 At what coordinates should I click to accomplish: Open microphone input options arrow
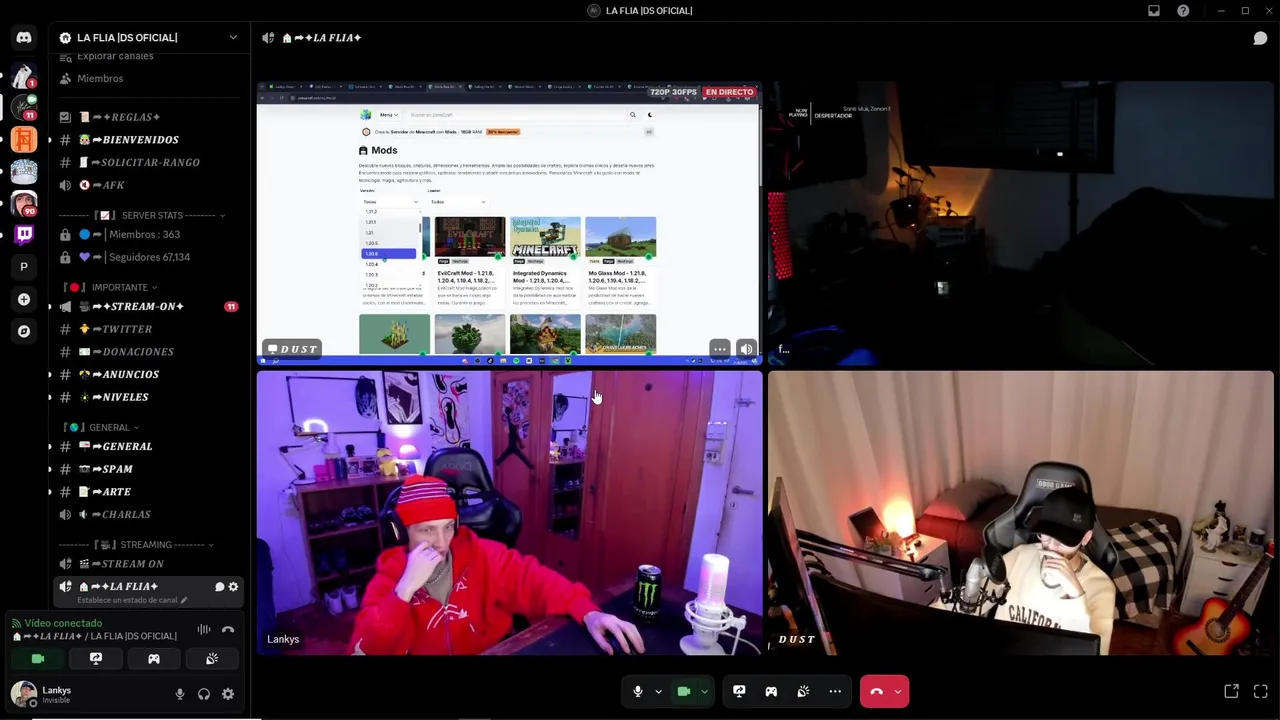(x=658, y=691)
